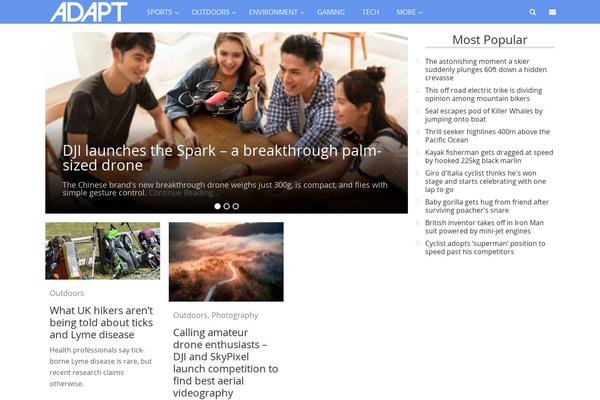Open Seal escapes Killer Whales story
This screenshot has width=600, height=400.
[484, 115]
